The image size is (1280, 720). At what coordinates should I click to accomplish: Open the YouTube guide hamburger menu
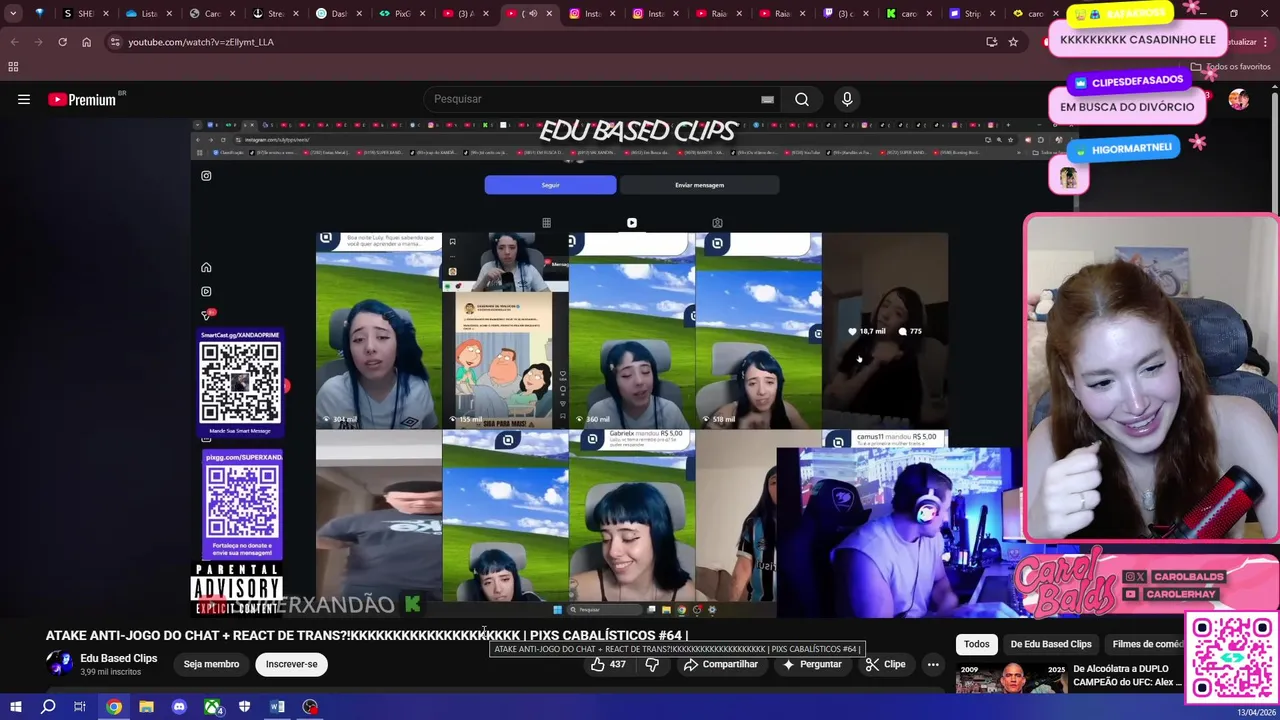click(x=24, y=99)
